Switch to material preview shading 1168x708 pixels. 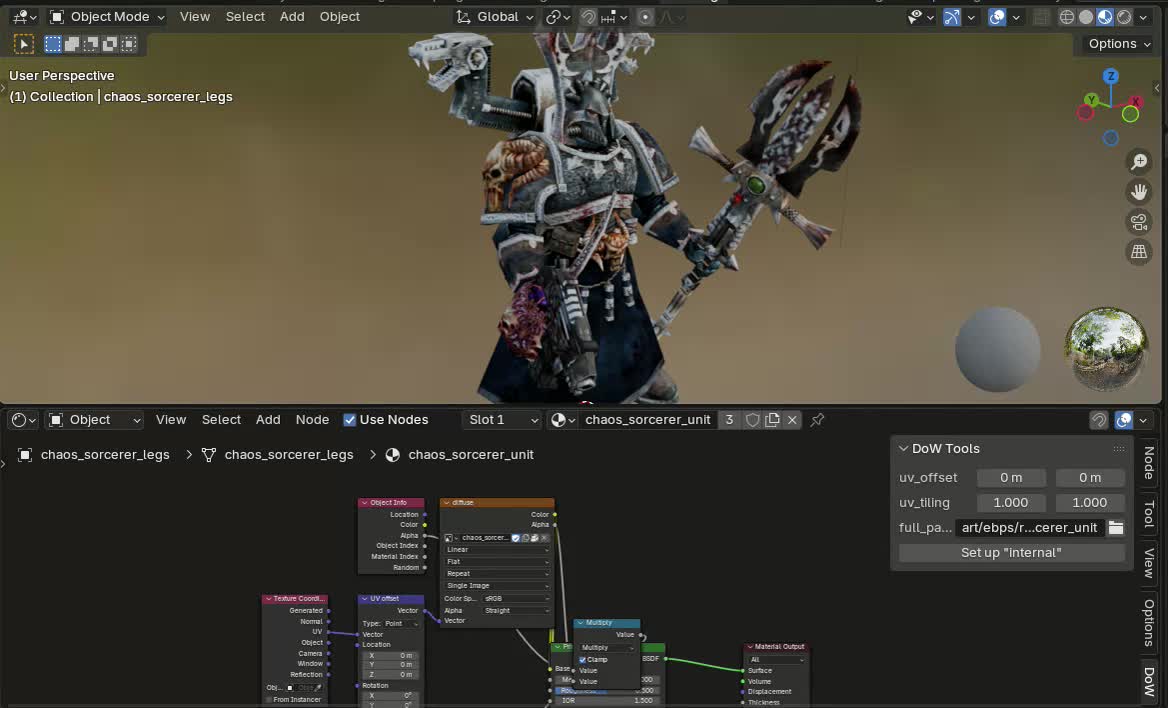click(x=1105, y=16)
